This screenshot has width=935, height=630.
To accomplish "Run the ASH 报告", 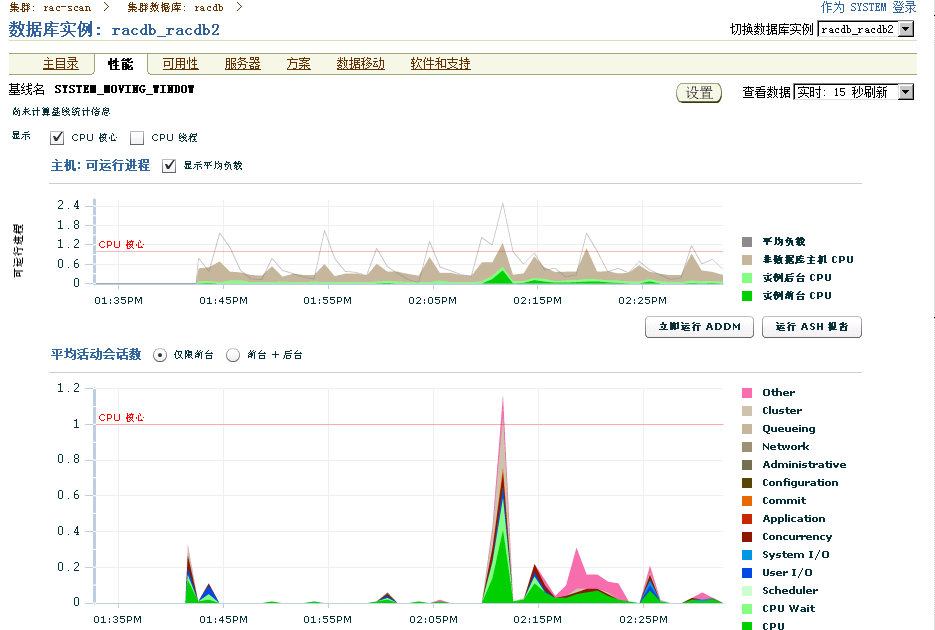I will click(x=811, y=327).
